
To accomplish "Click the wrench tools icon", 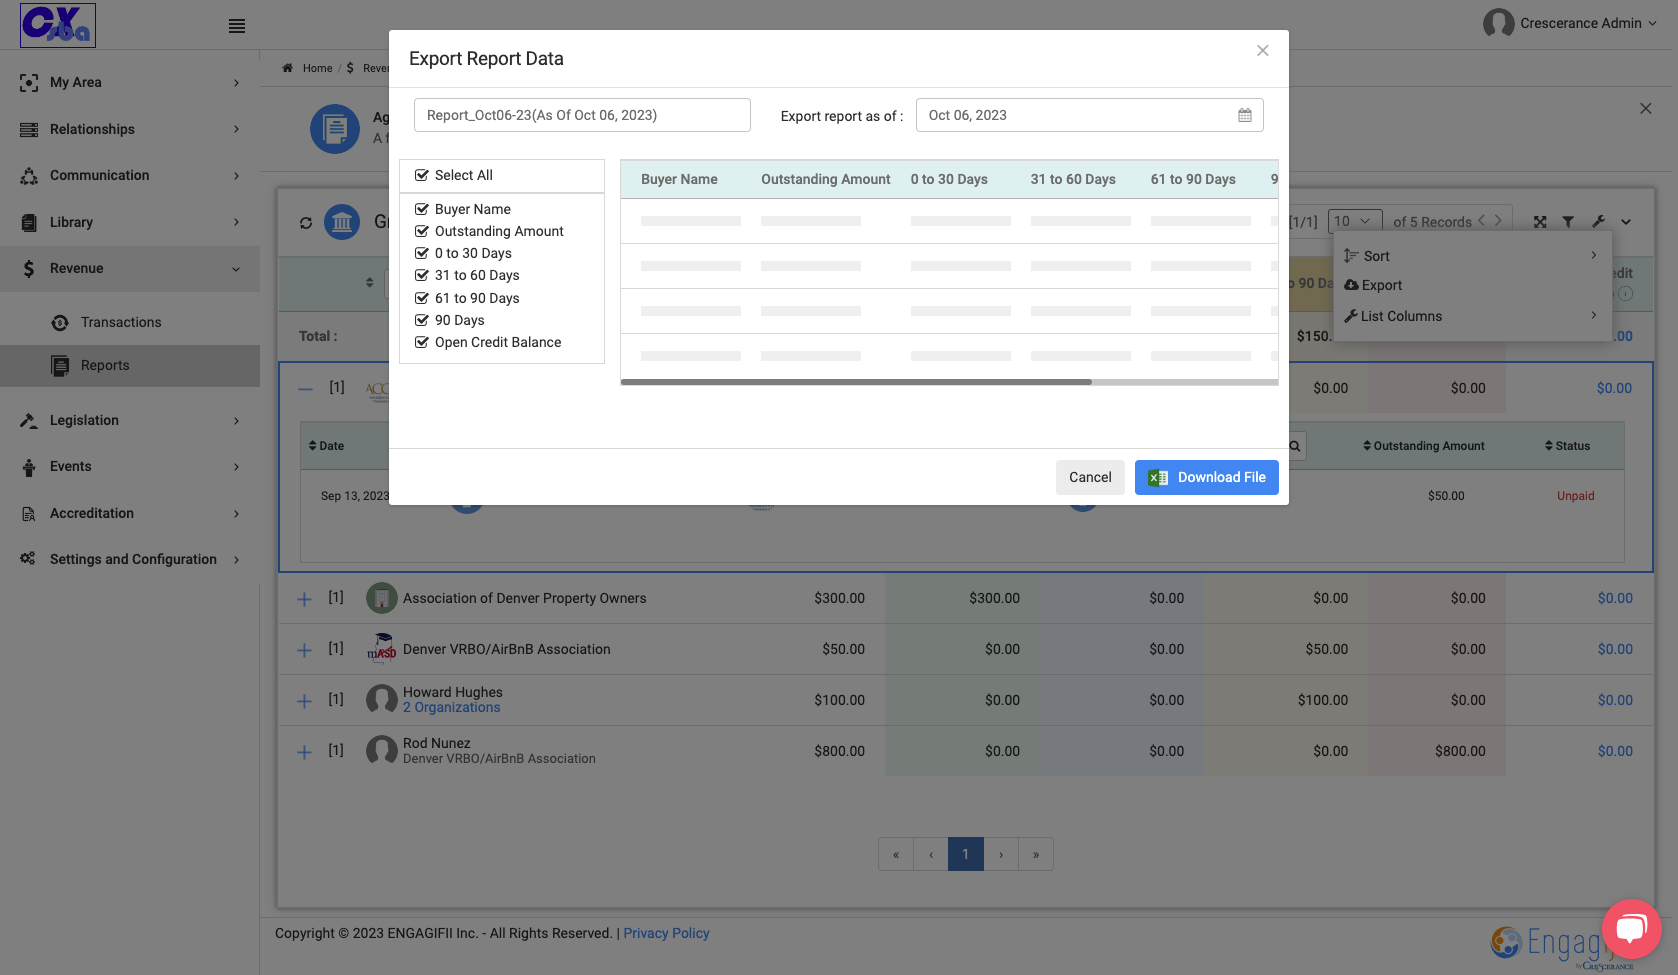I will (x=1598, y=222).
